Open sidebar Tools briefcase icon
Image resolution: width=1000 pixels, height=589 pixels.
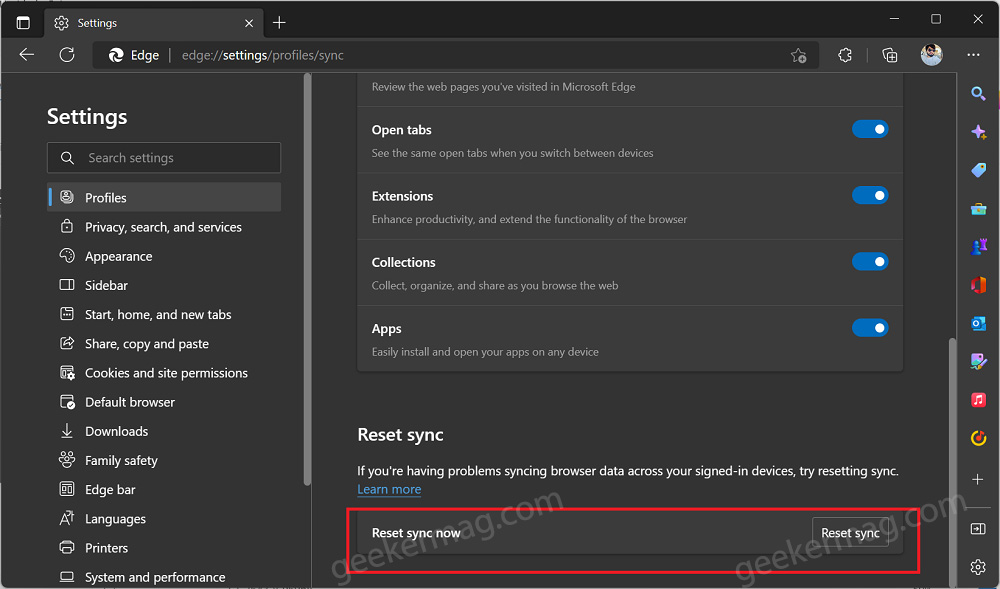pyautogui.click(x=978, y=208)
